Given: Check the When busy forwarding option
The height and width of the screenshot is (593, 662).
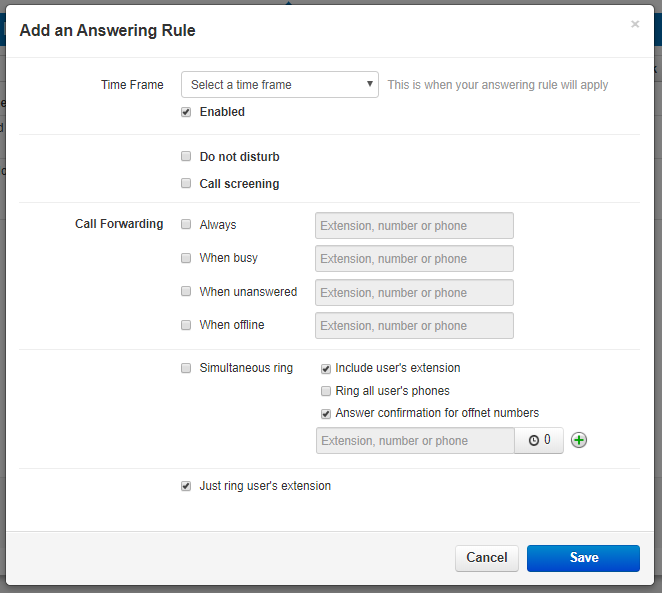Looking at the screenshot, I should point(186,258).
